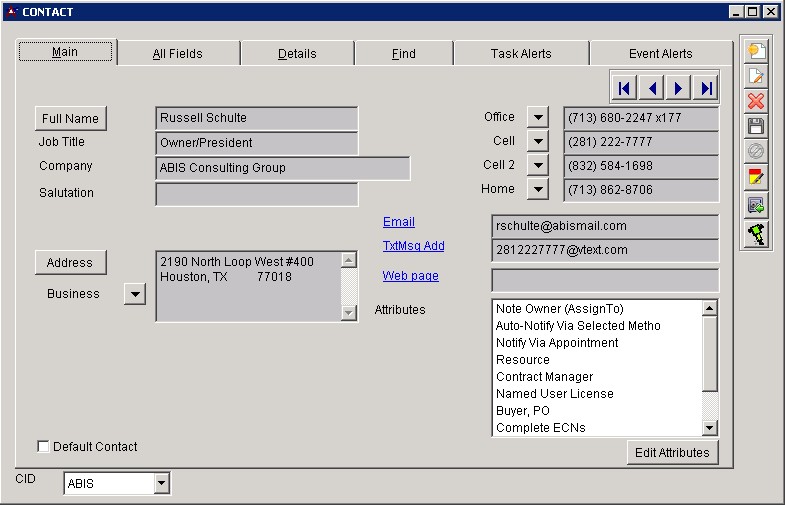Image resolution: width=785 pixels, height=505 pixels.
Task: Save the contact with the floppy disk icon
Action: [x=756, y=126]
